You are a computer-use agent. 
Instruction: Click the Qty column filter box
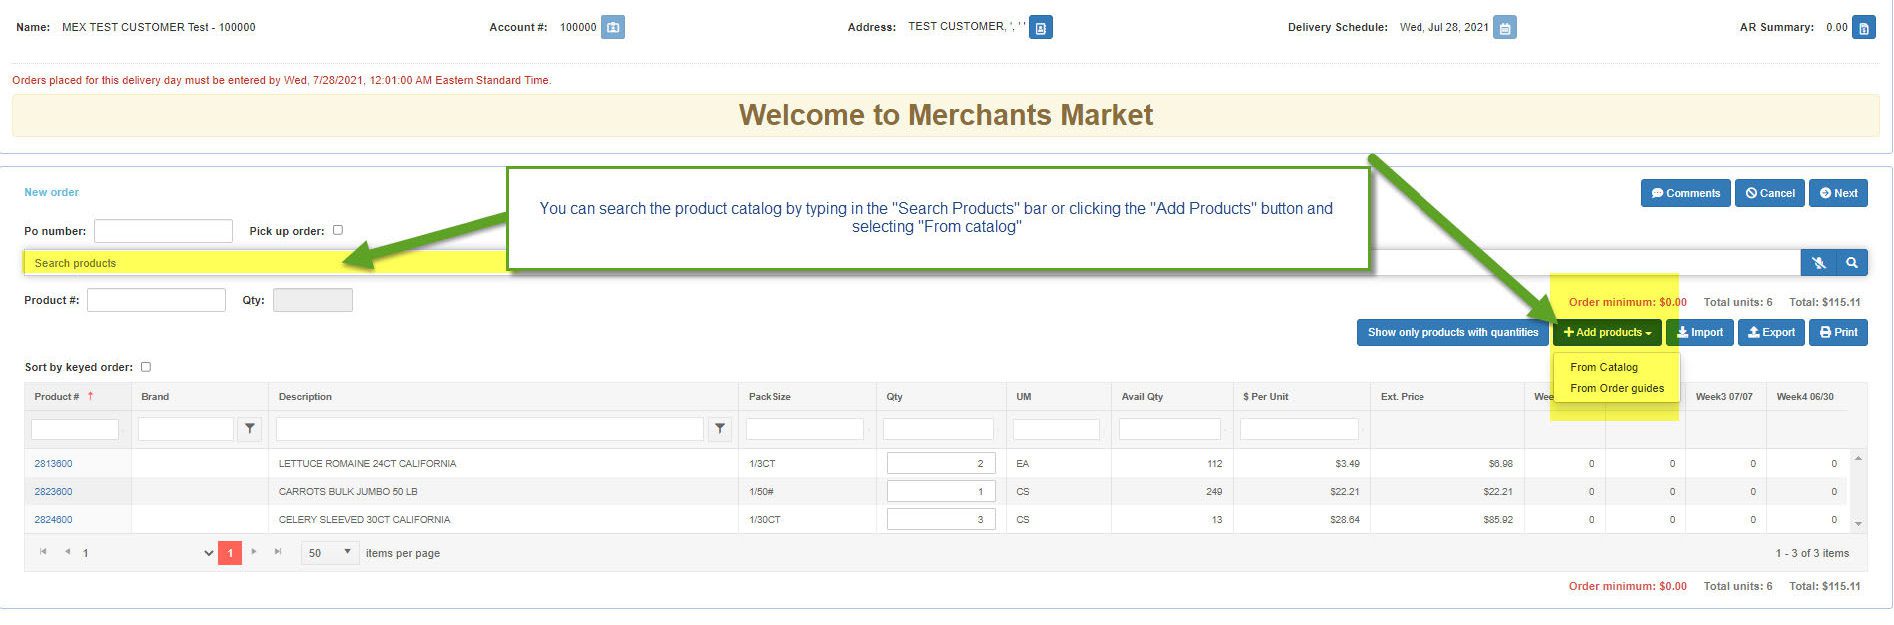coord(938,429)
